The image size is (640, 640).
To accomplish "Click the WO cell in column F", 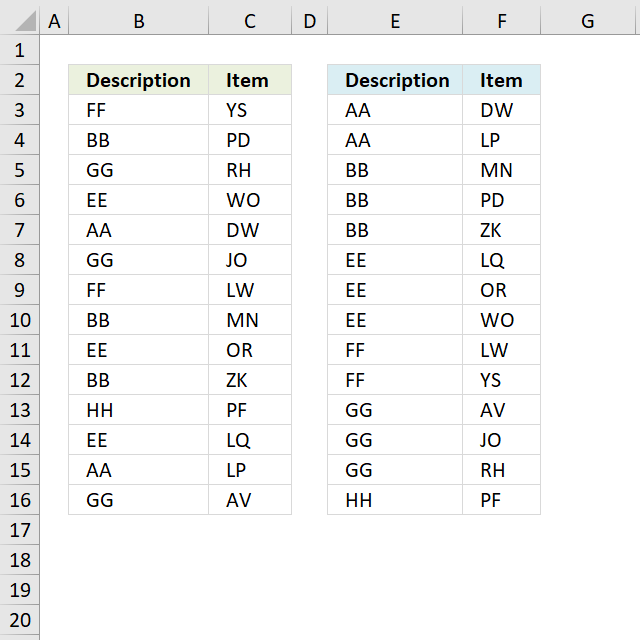I will tap(502, 320).
